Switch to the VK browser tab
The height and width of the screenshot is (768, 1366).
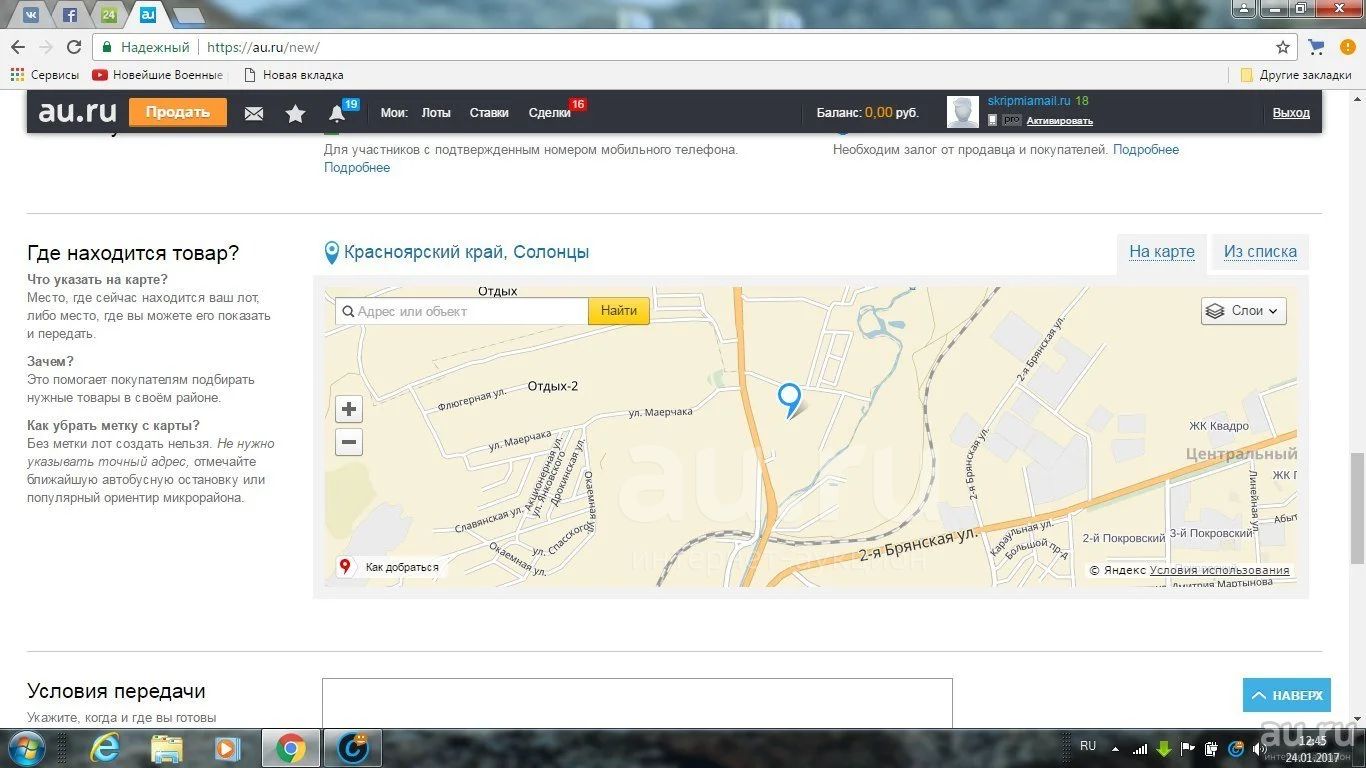[30, 14]
